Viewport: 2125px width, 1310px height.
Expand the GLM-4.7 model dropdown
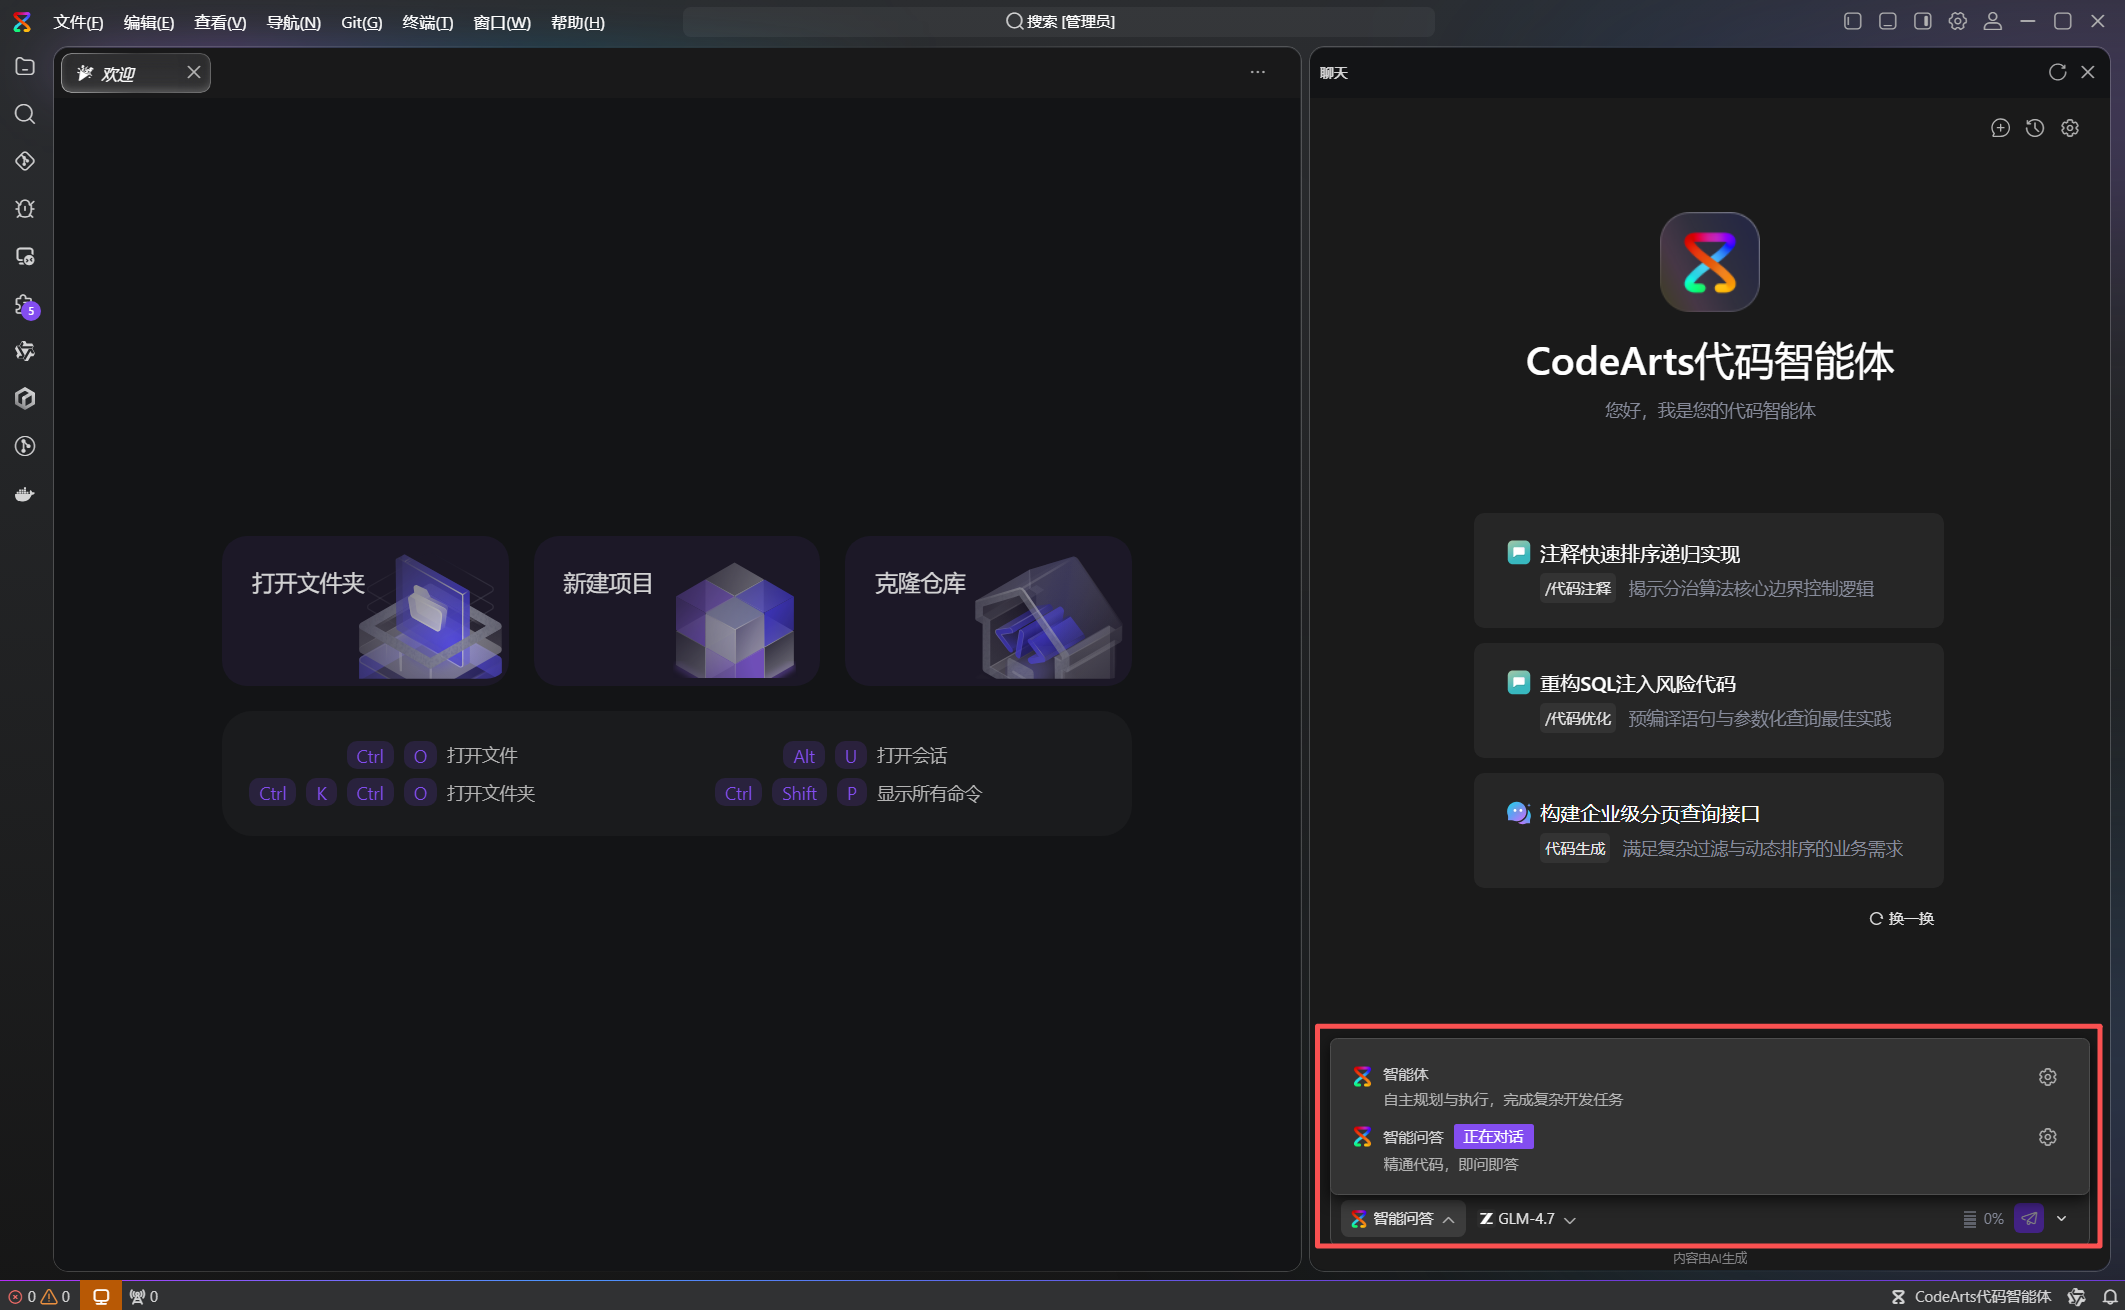(1528, 1218)
